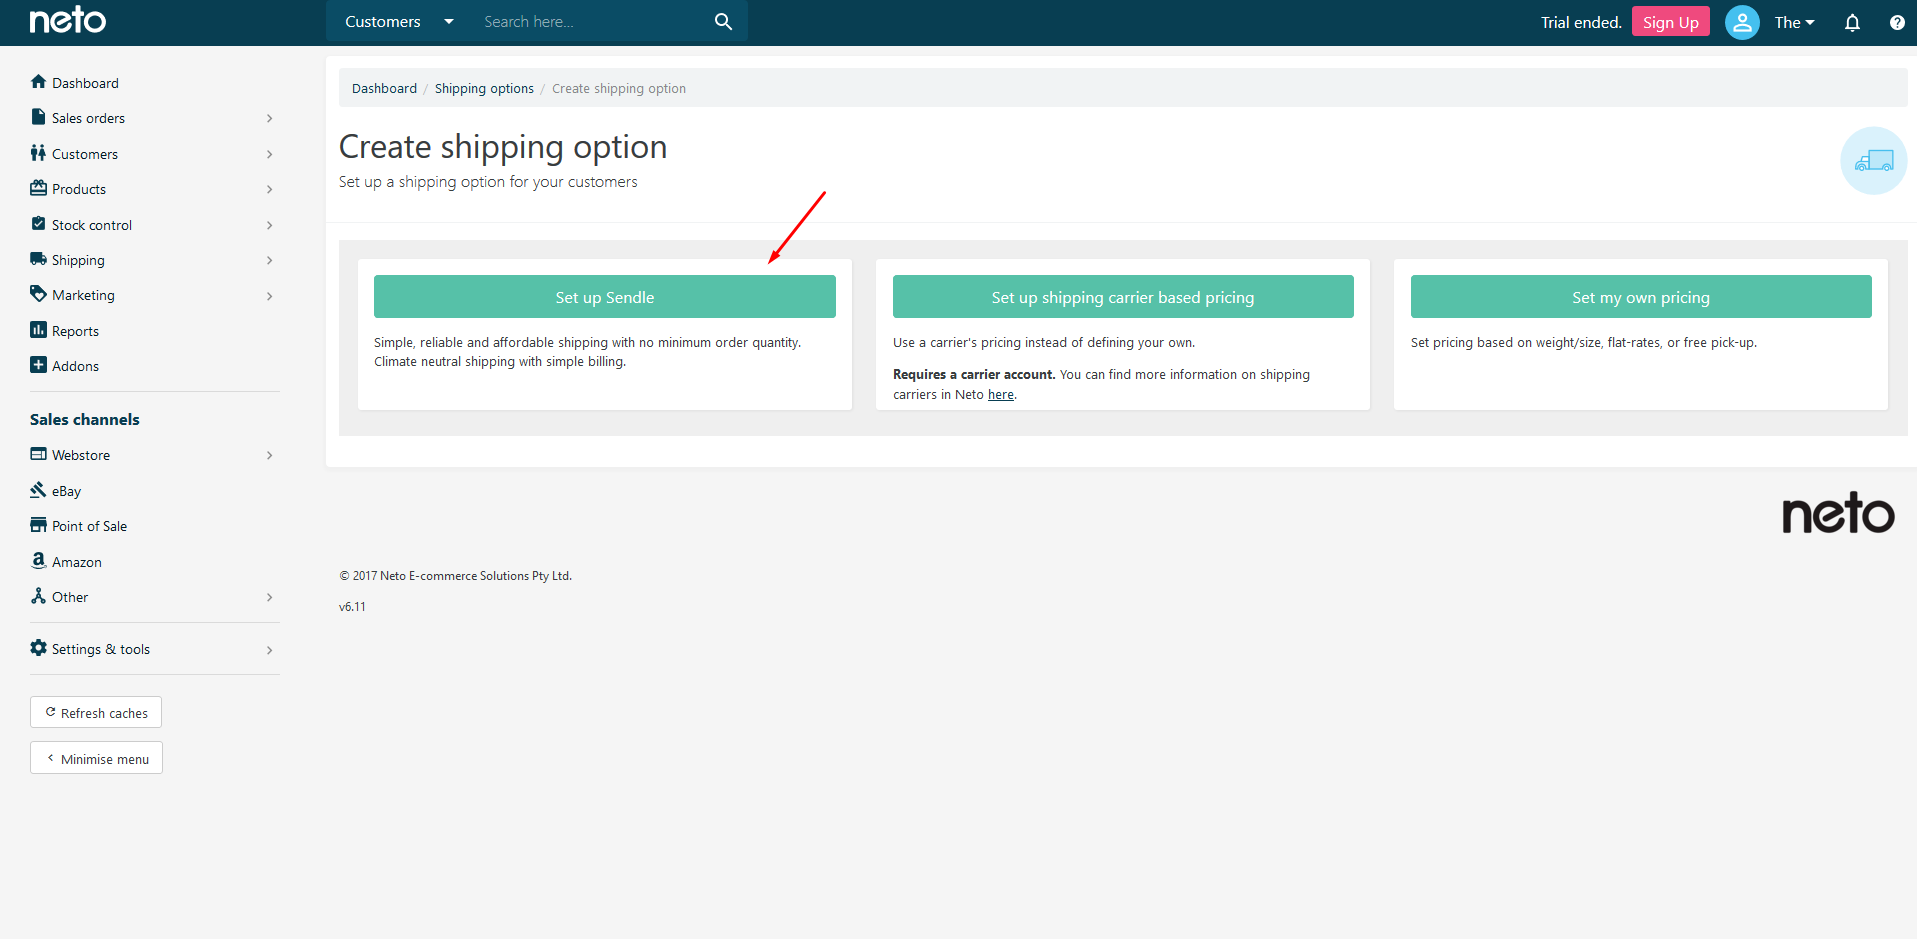Click the Amazon logo icon
Viewport: 1917px width, 939px height.
(x=38, y=561)
